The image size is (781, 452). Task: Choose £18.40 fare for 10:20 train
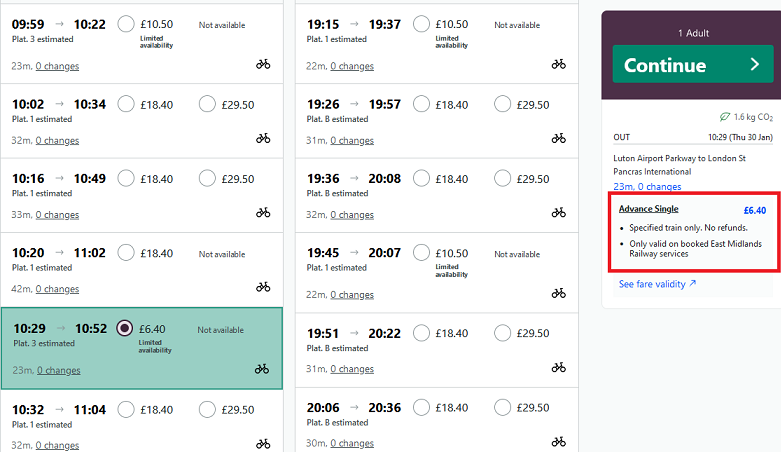coord(126,253)
